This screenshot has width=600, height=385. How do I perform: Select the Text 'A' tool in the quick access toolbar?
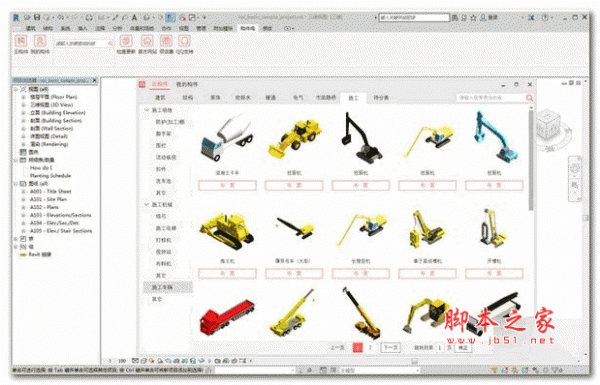pos(134,18)
